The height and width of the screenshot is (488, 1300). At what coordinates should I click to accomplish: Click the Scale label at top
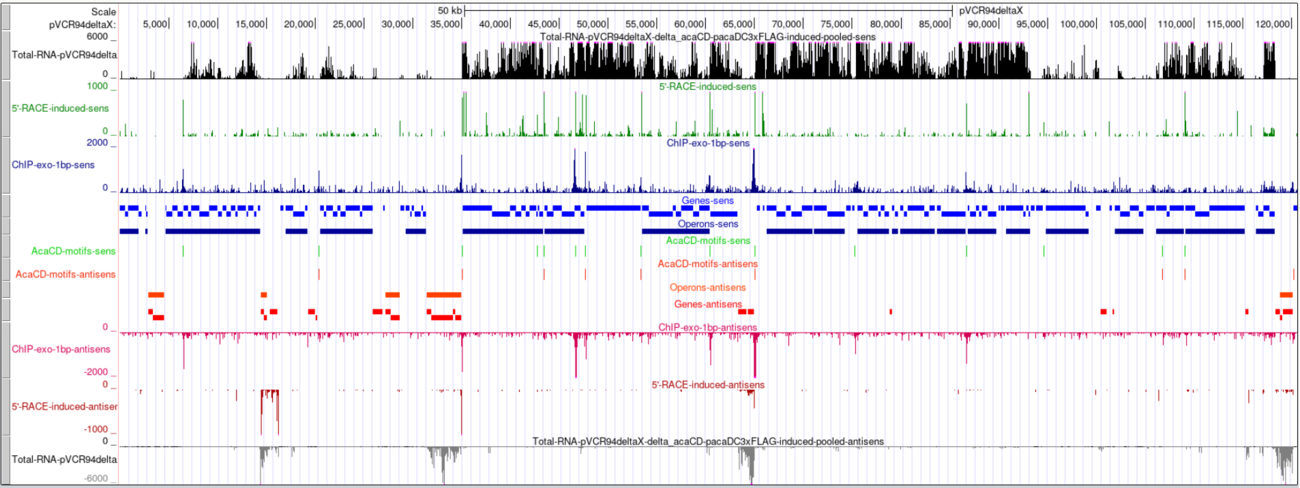[x=103, y=10]
